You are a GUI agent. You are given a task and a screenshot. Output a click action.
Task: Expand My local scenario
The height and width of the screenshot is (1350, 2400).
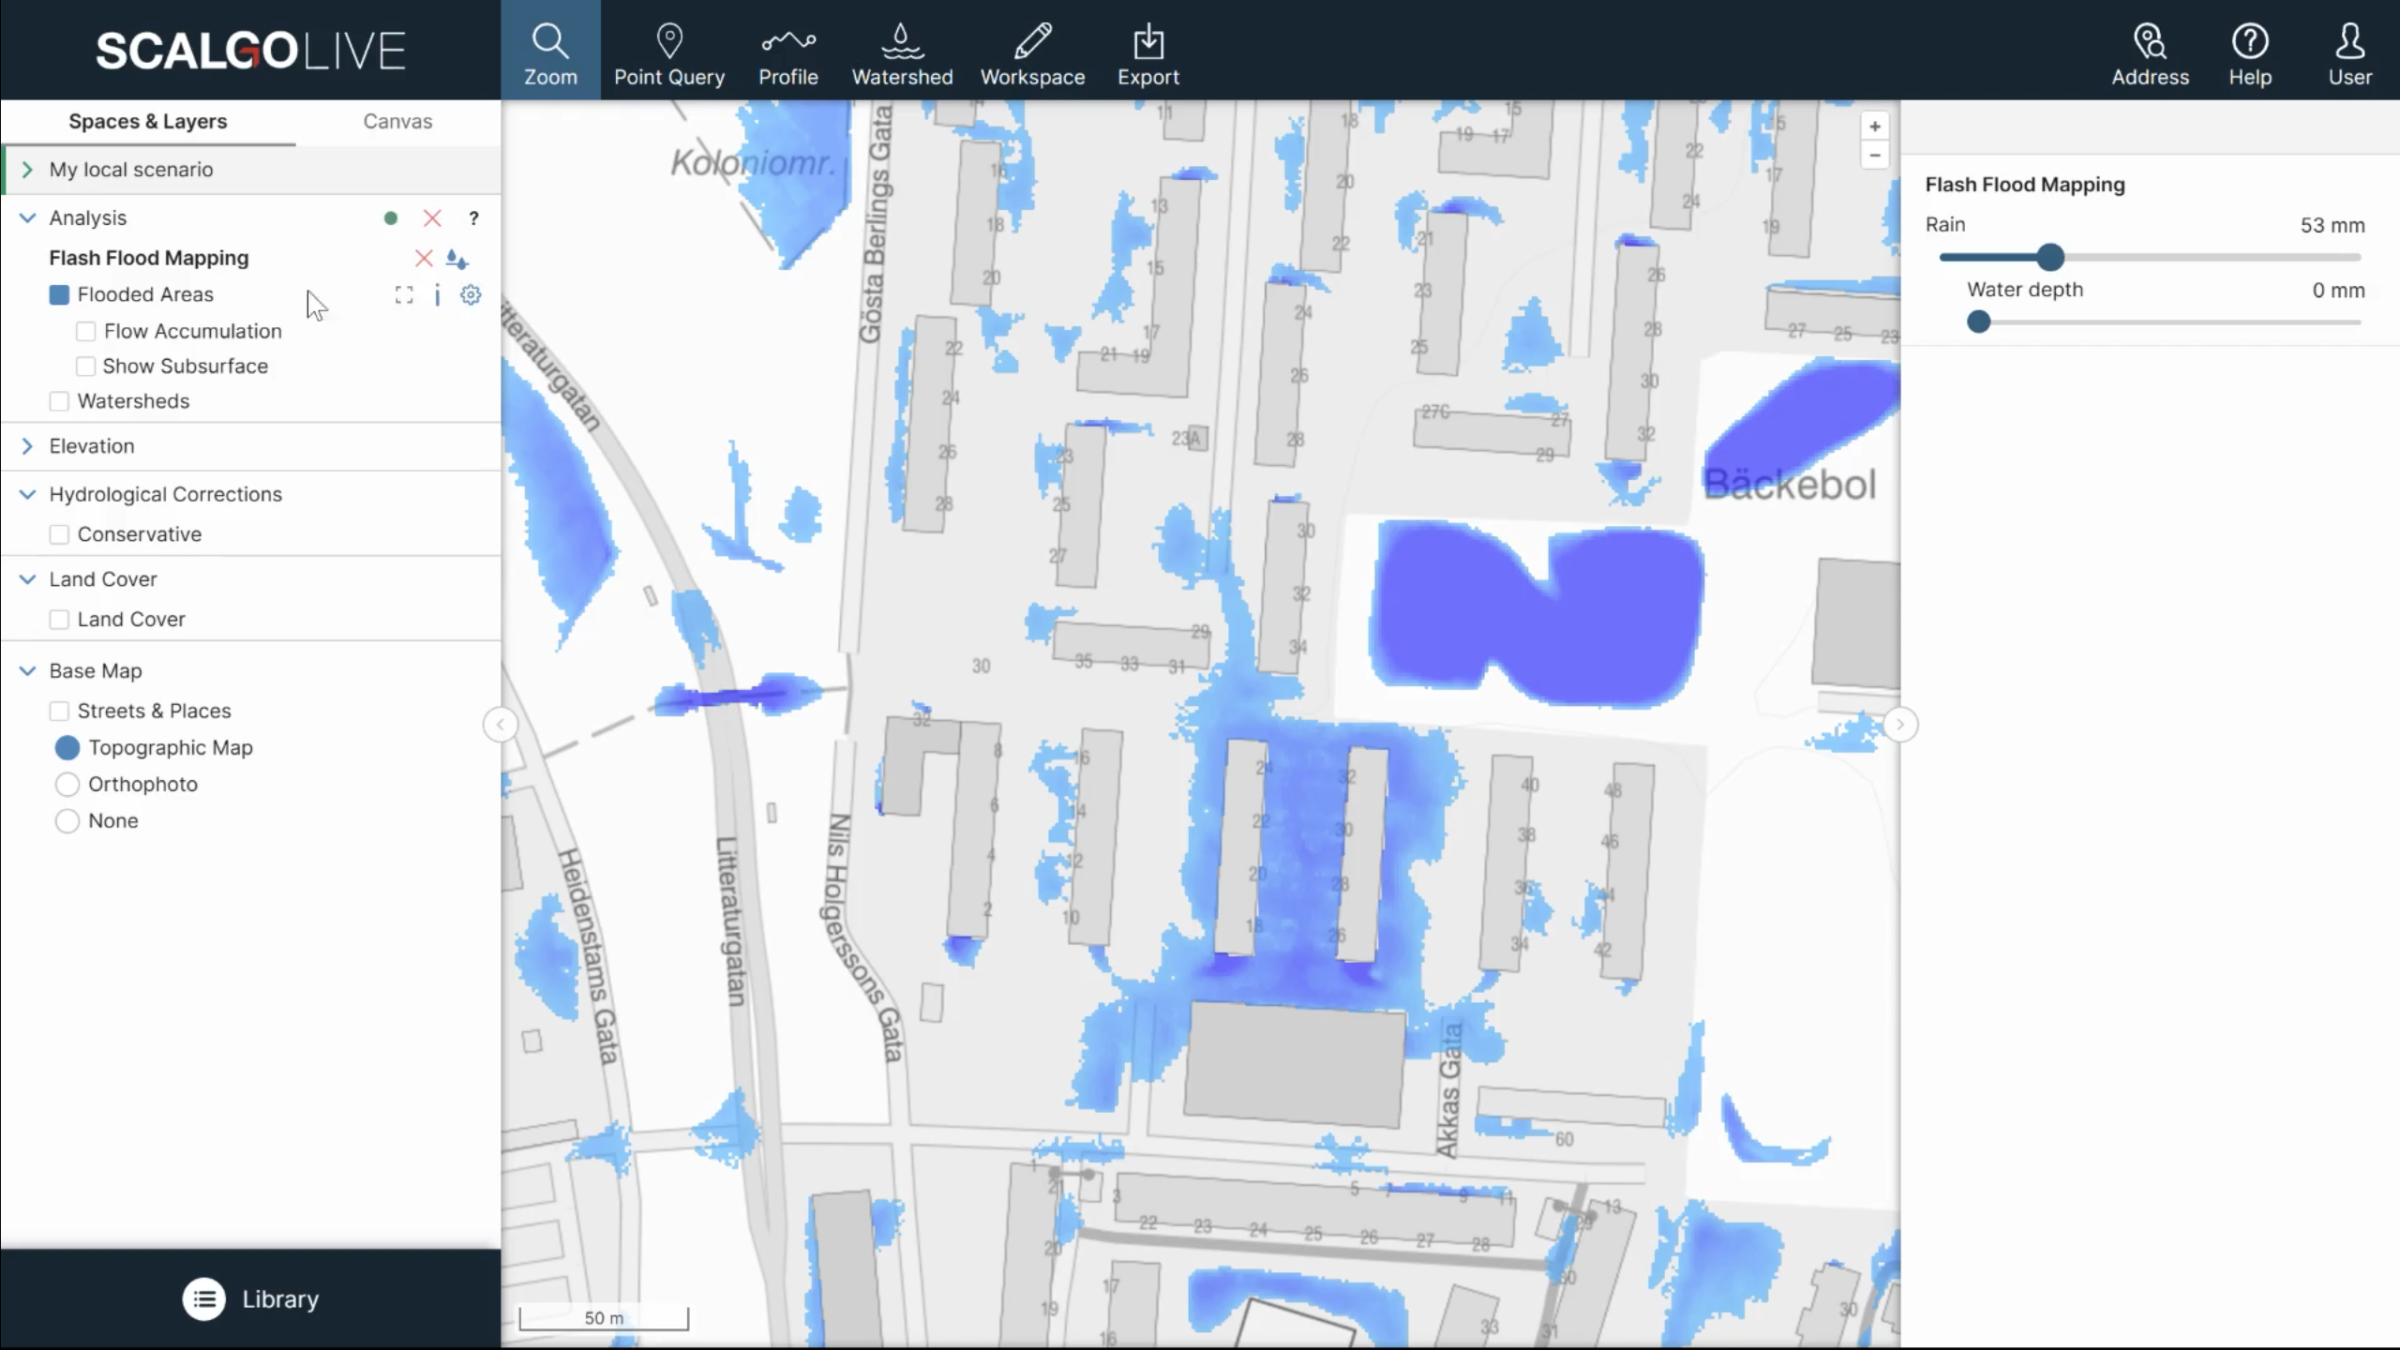pyautogui.click(x=27, y=169)
